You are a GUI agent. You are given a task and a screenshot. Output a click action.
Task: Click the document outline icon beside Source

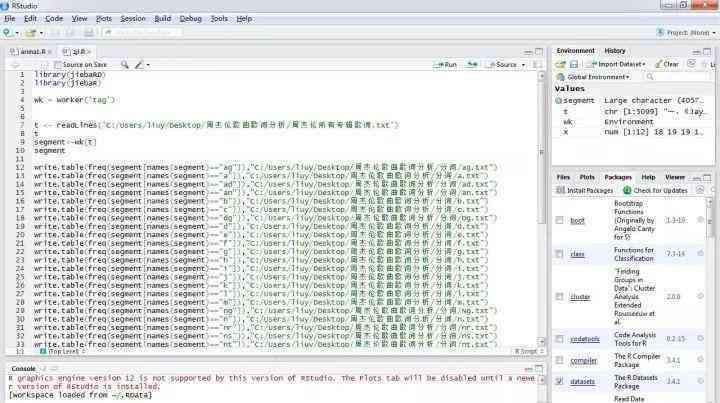(x=537, y=65)
